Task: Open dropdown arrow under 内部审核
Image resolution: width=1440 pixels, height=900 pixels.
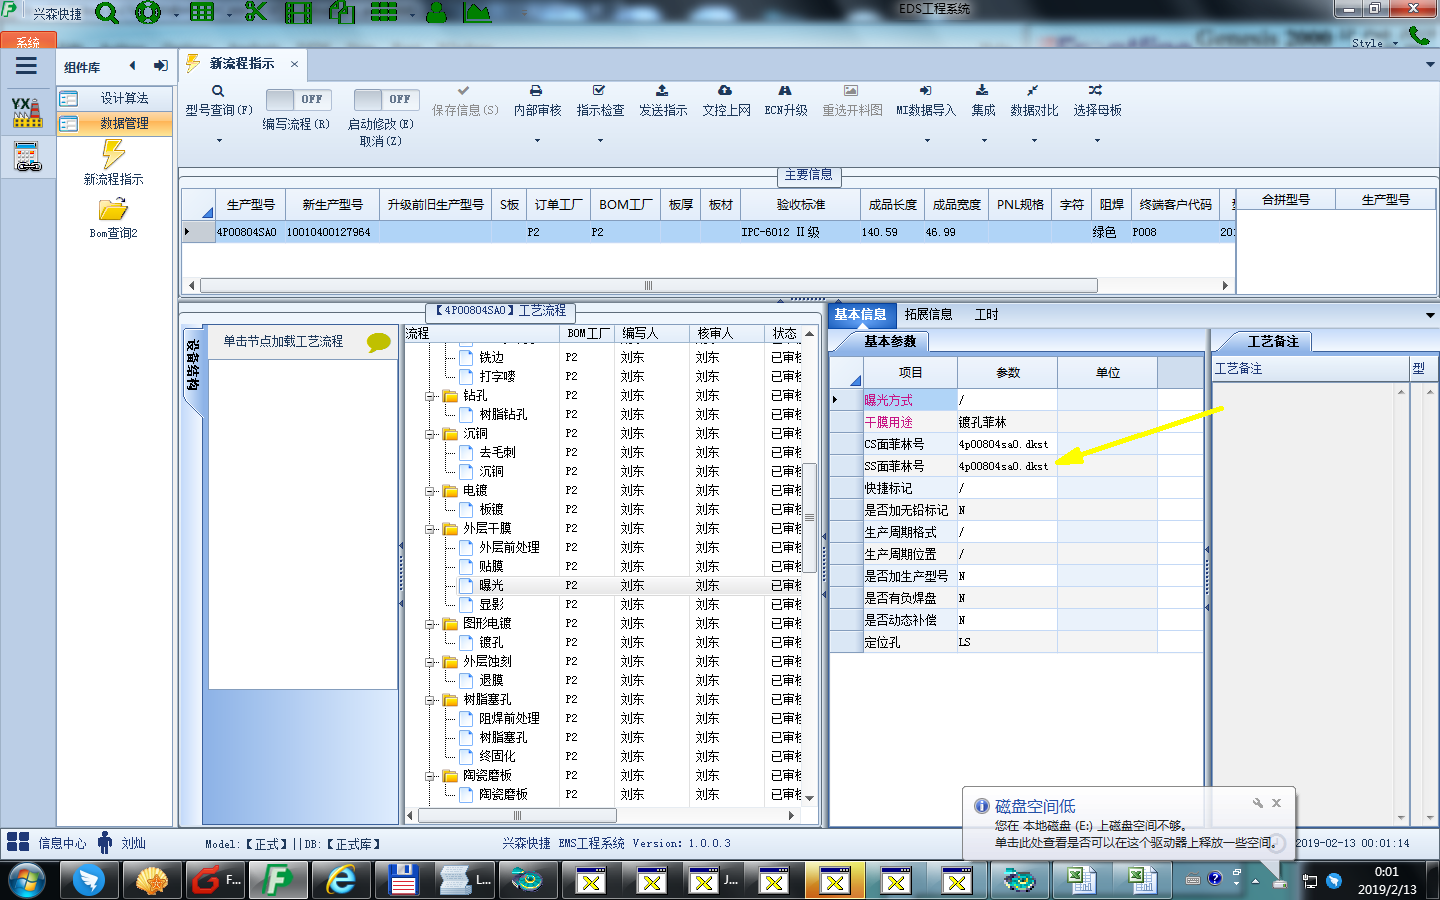Action: [x=537, y=140]
